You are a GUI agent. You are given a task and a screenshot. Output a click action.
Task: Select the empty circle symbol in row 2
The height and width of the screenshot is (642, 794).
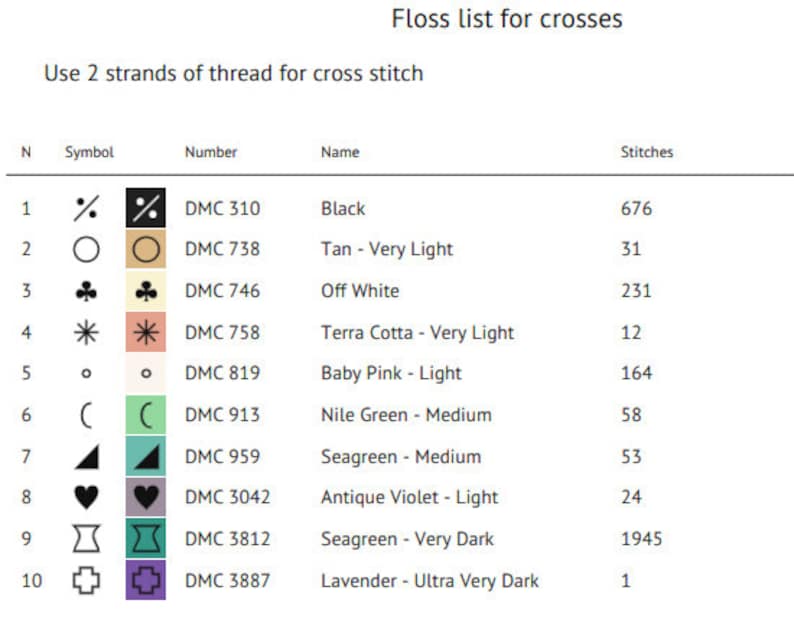pos(86,250)
